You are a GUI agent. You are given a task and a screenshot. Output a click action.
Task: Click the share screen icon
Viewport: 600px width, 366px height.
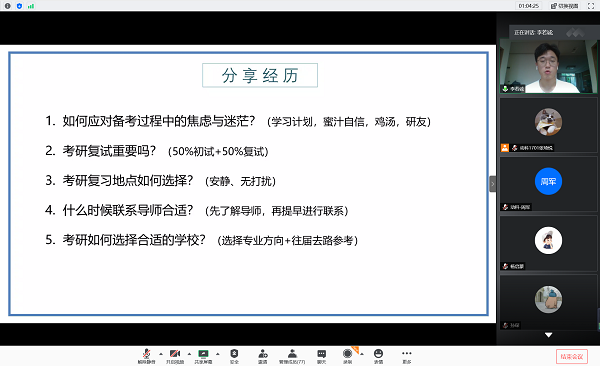203,353
